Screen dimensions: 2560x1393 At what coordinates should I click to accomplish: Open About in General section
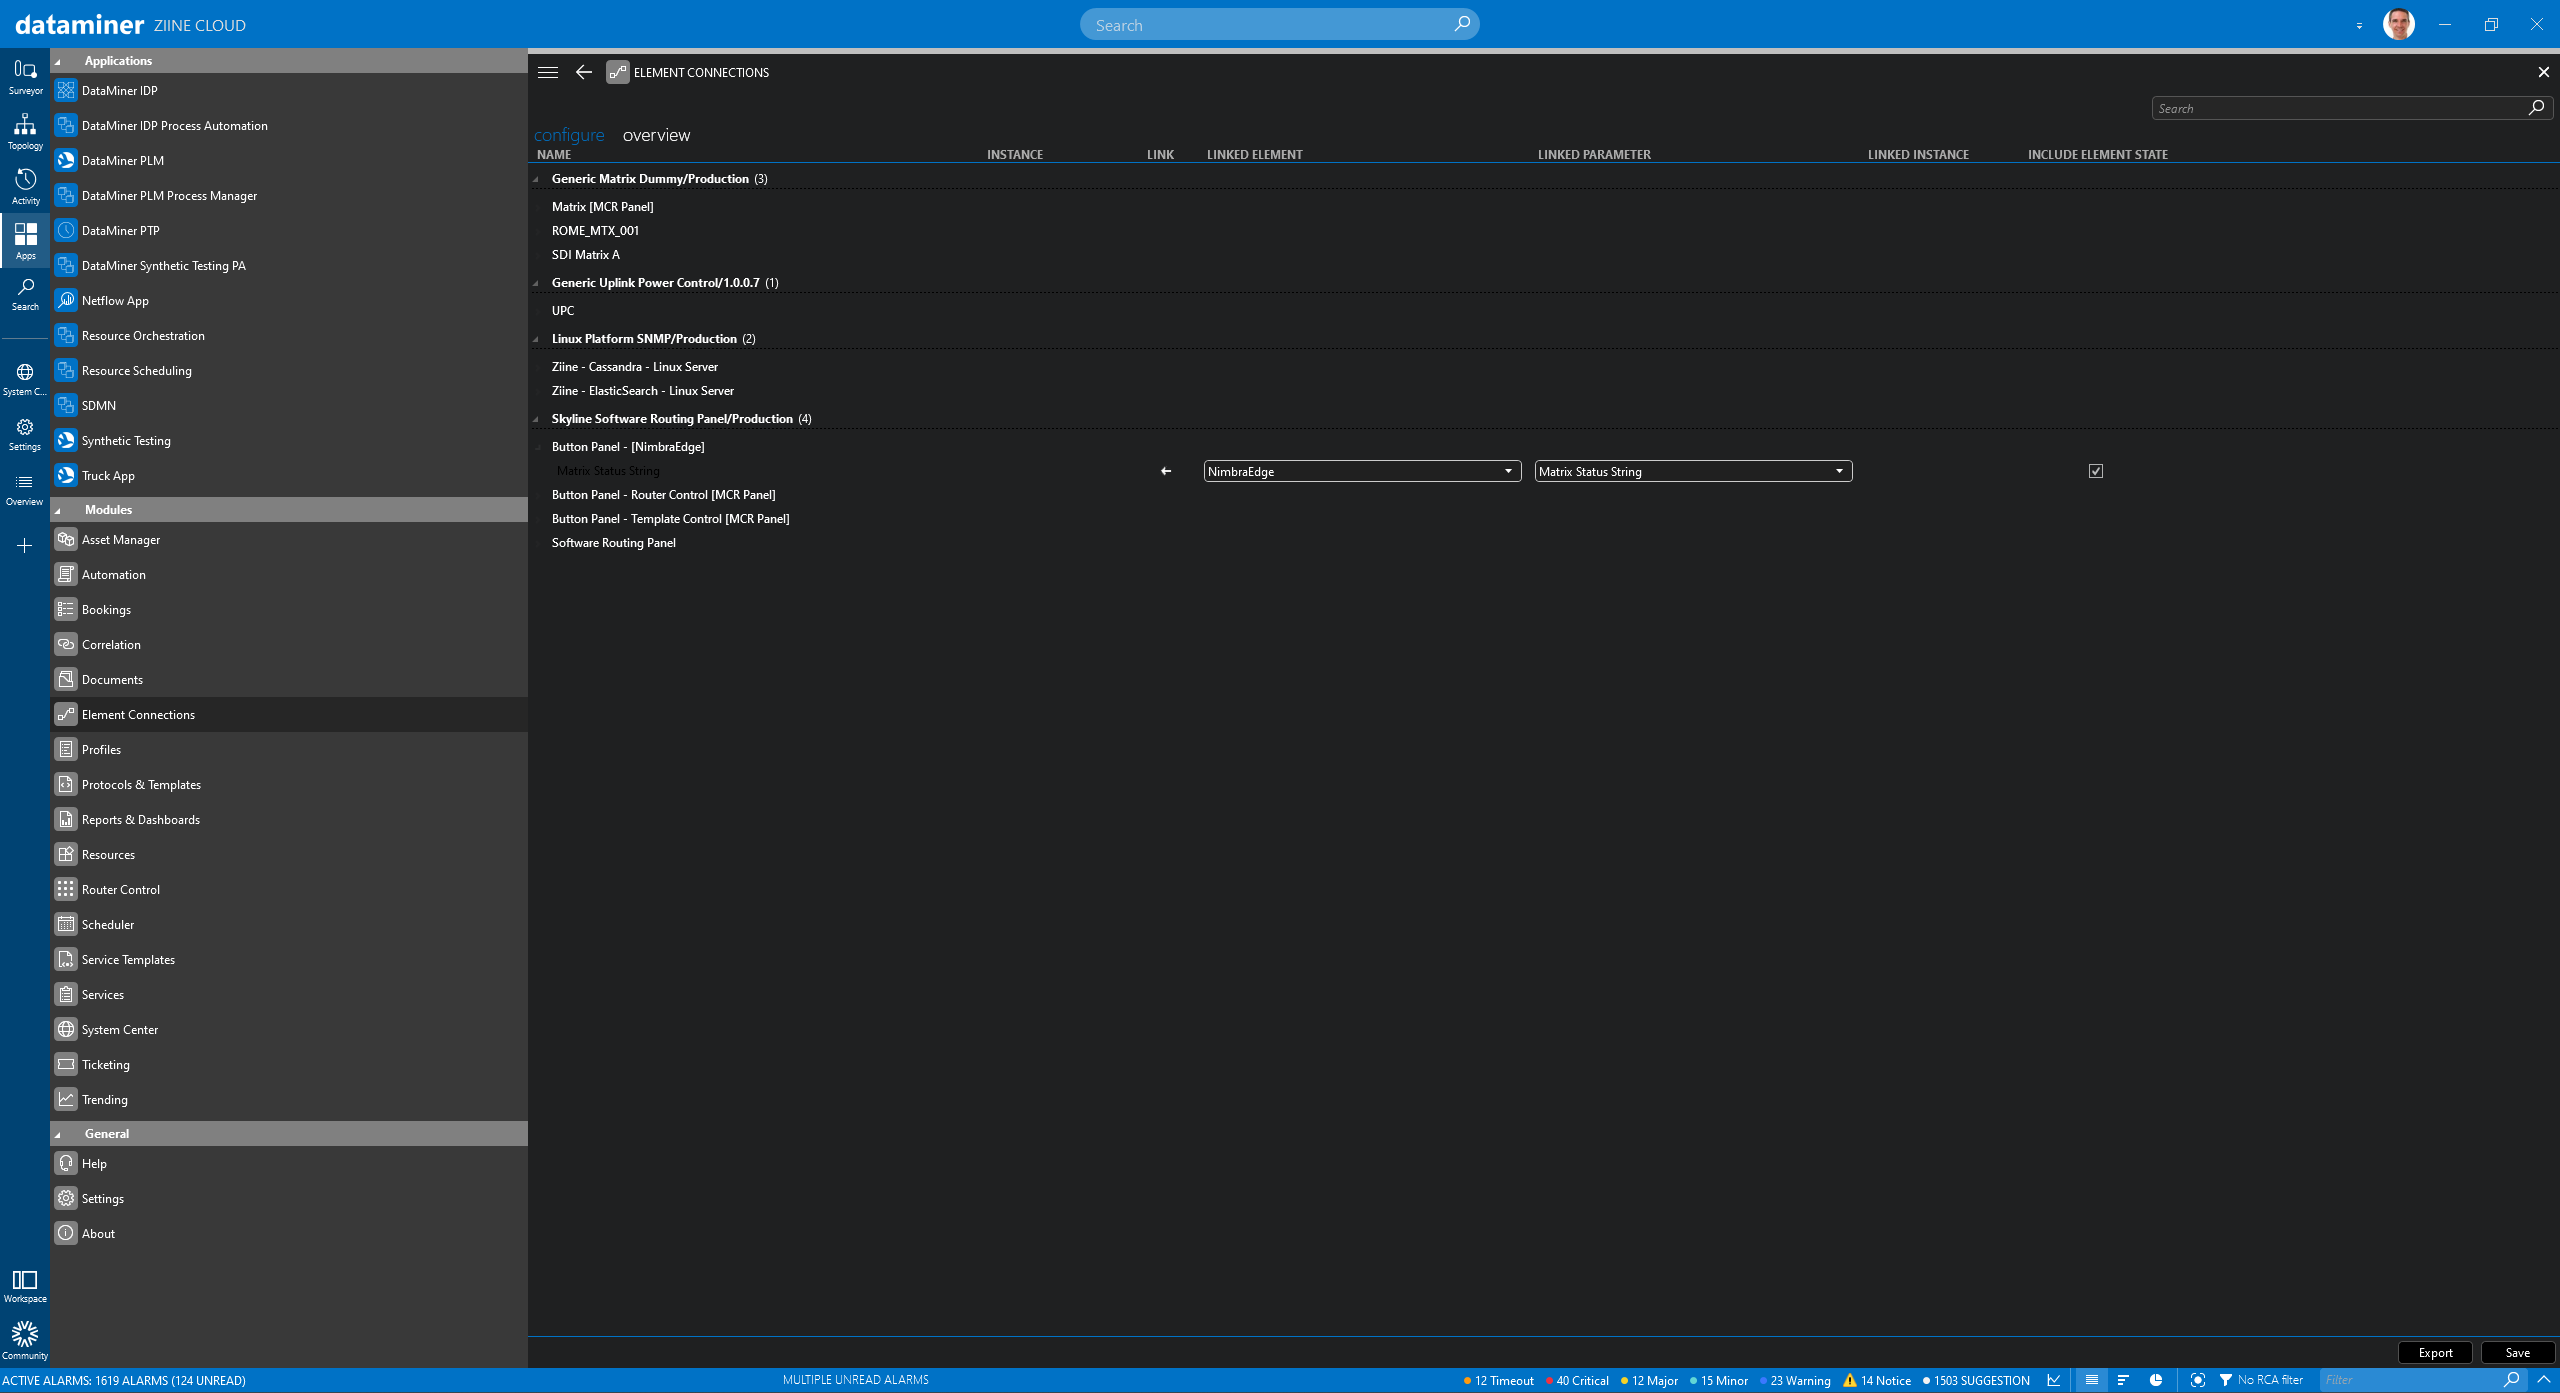(x=289, y=1233)
